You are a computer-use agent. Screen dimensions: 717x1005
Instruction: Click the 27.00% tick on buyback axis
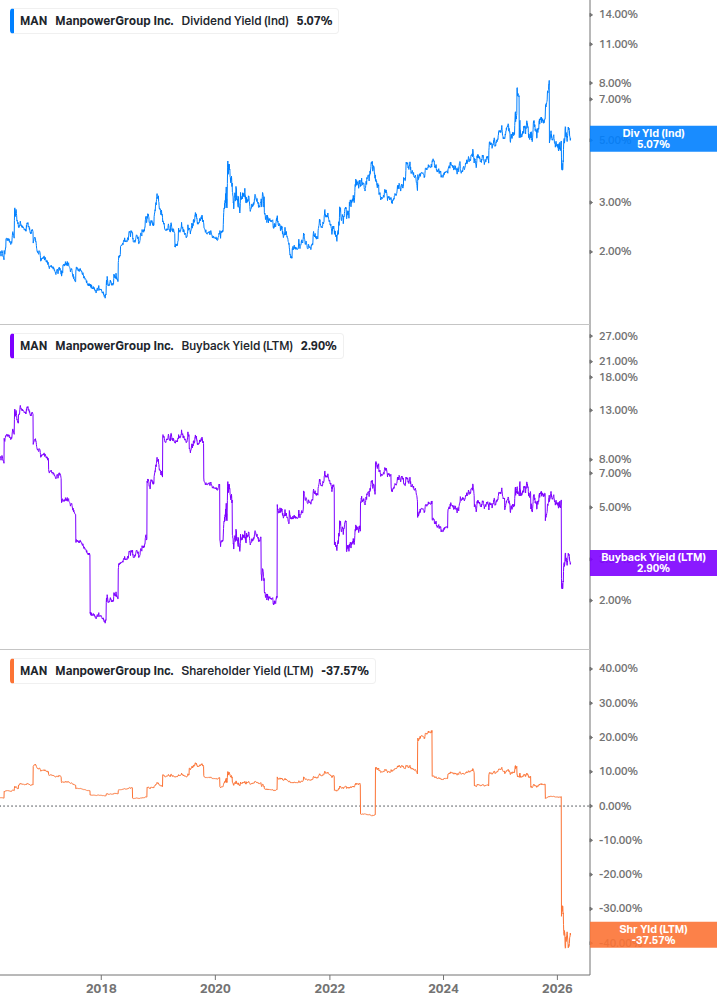[x=618, y=336]
